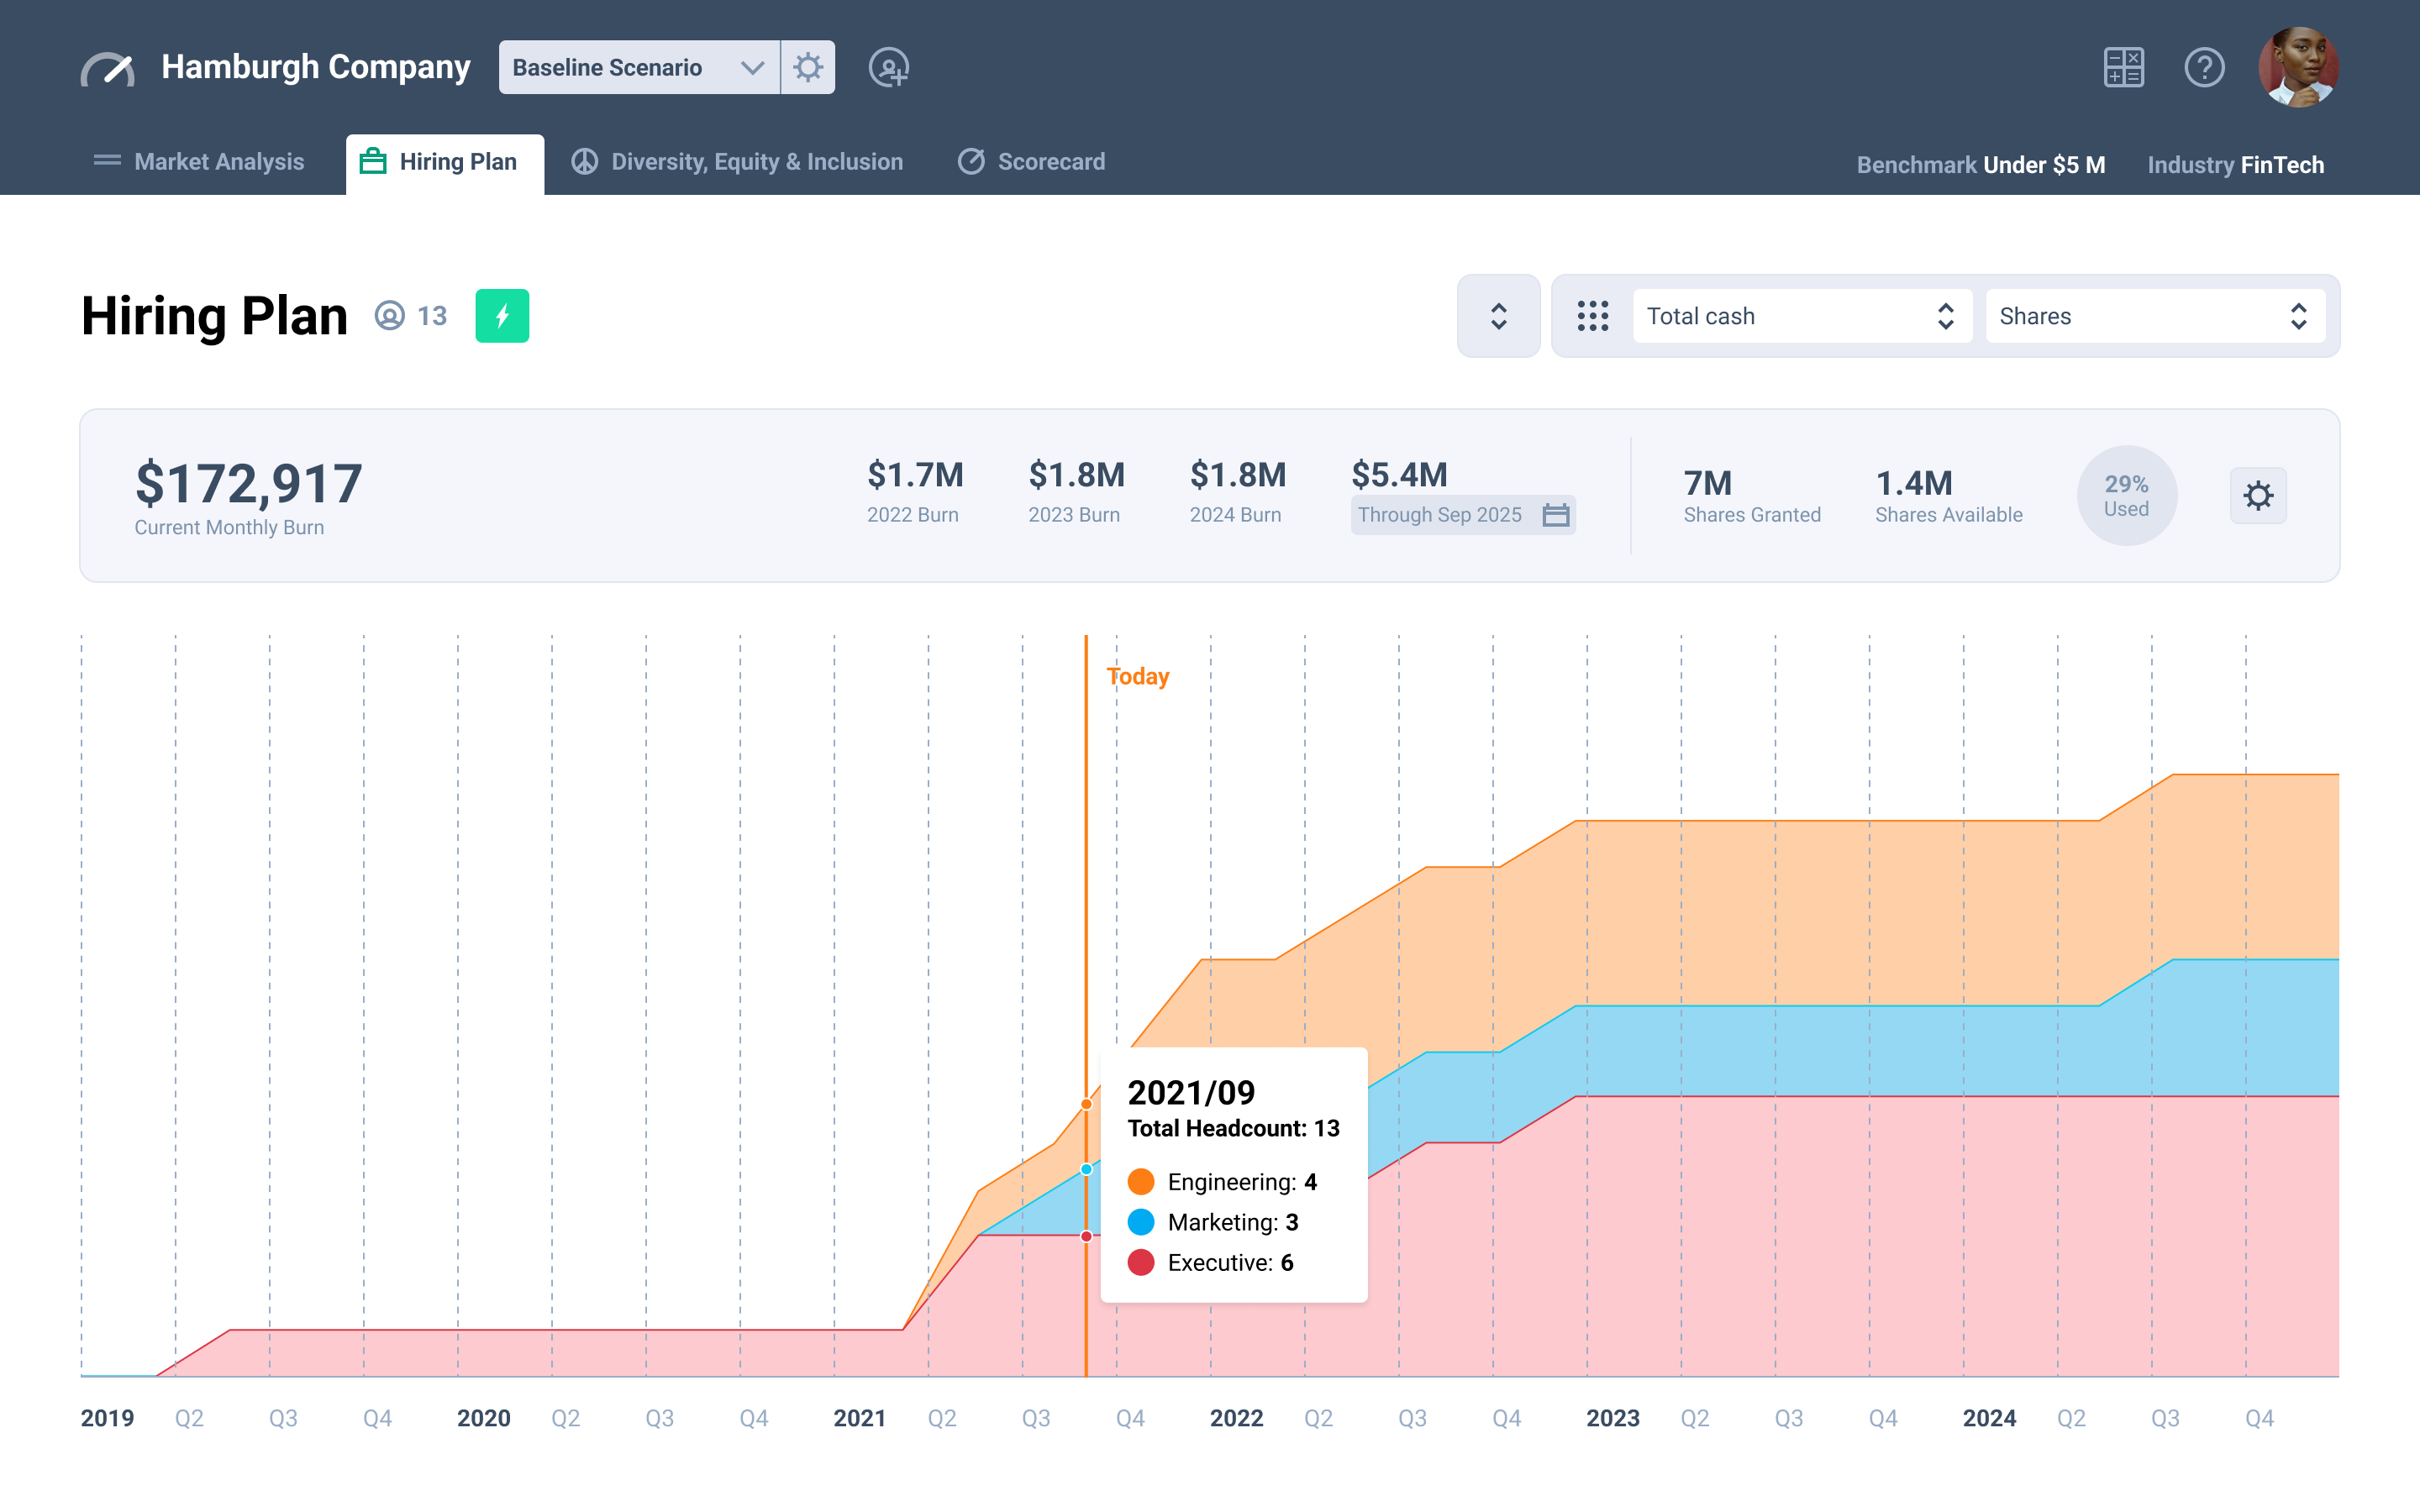Image resolution: width=2420 pixels, height=1512 pixels.
Task: Open the grid view icon near Total cash
Action: pyautogui.click(x=1592, y=316)
